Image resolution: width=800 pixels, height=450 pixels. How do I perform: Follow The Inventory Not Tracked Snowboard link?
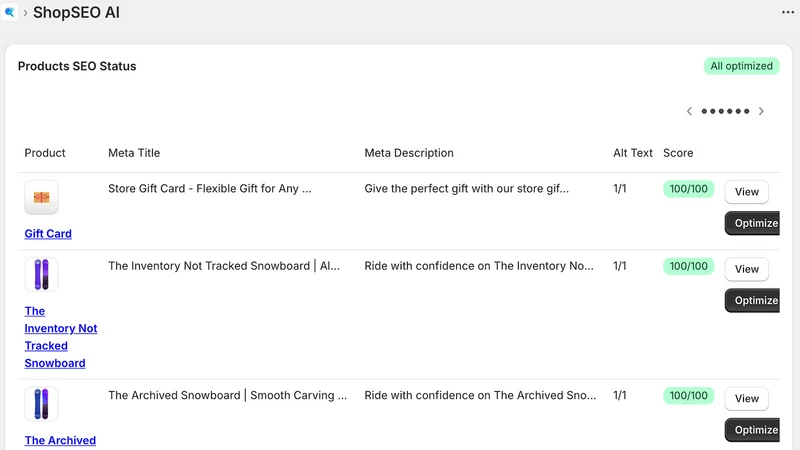coord(61,337)
